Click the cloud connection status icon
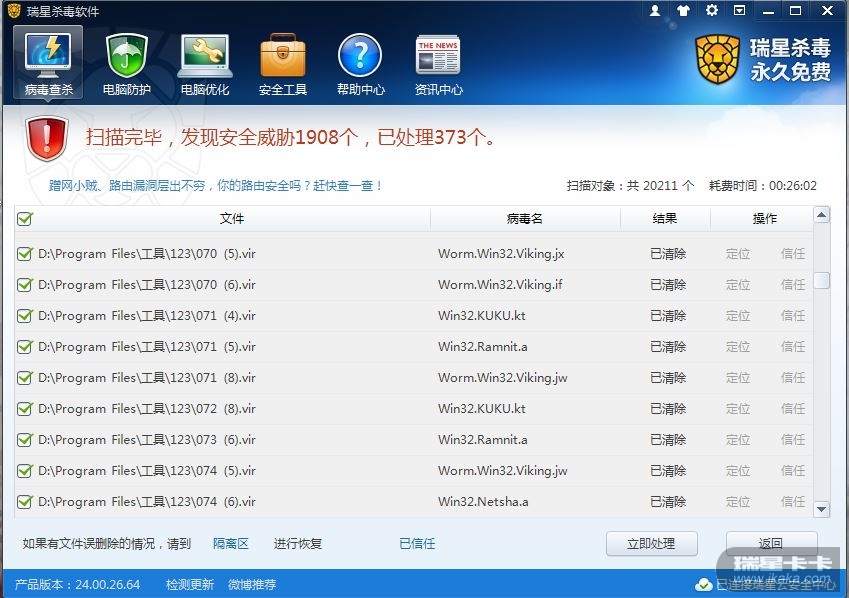This screenshot has height=598, width=849. pos(703,584)
